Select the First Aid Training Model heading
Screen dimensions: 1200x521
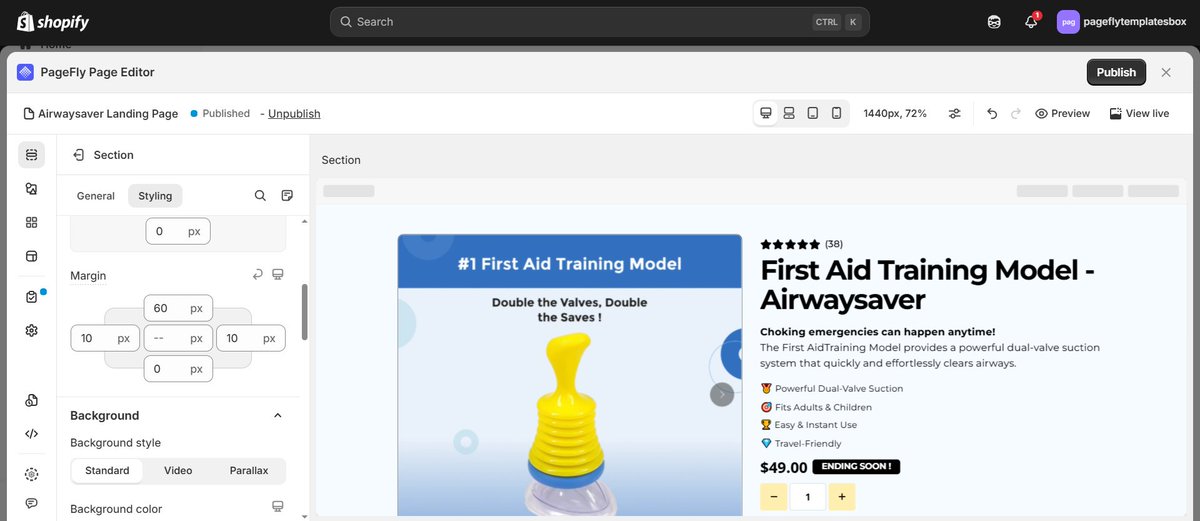pos(927,284)
